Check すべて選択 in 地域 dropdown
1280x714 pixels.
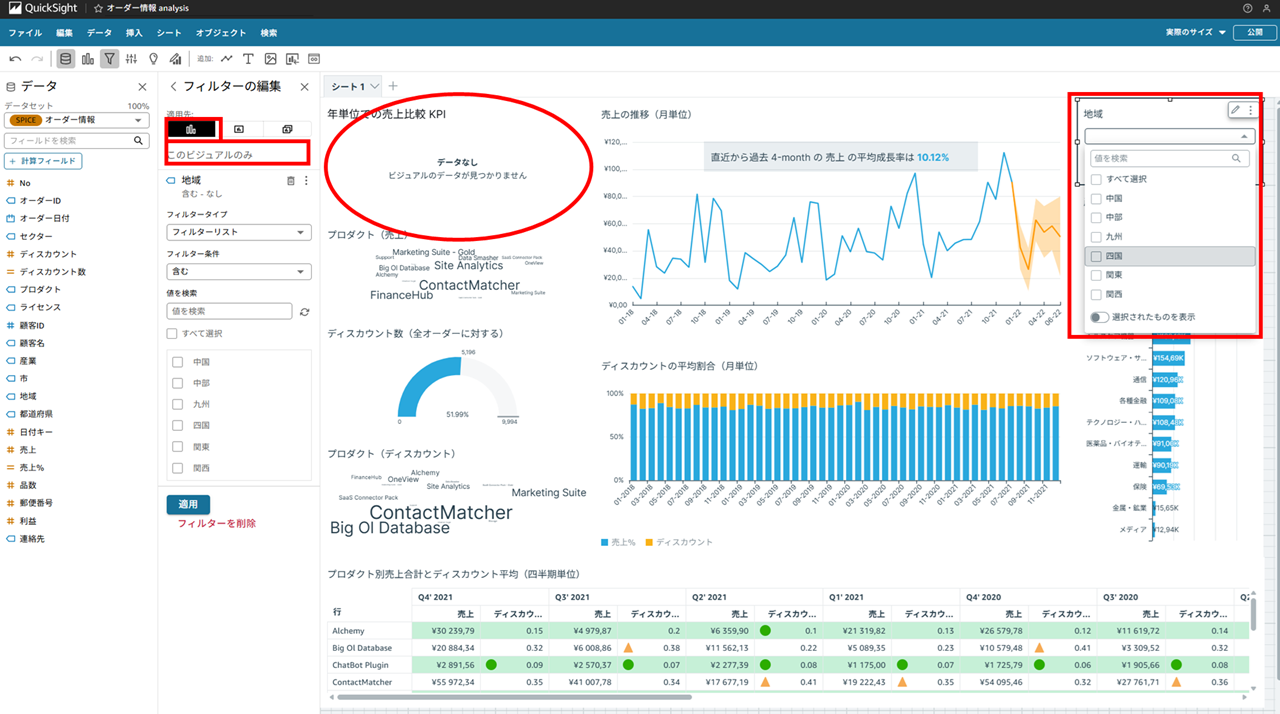point(1097,179)
